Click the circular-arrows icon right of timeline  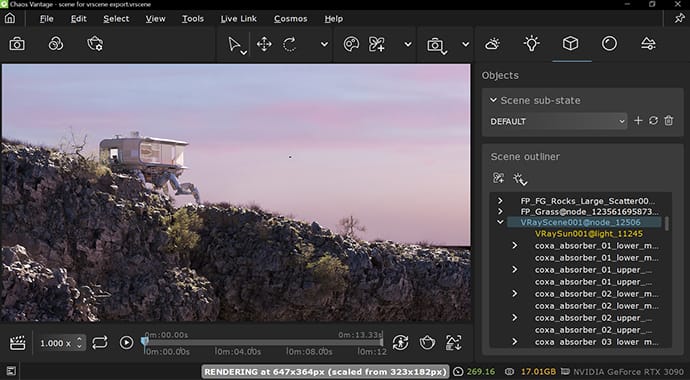[400, 343]
